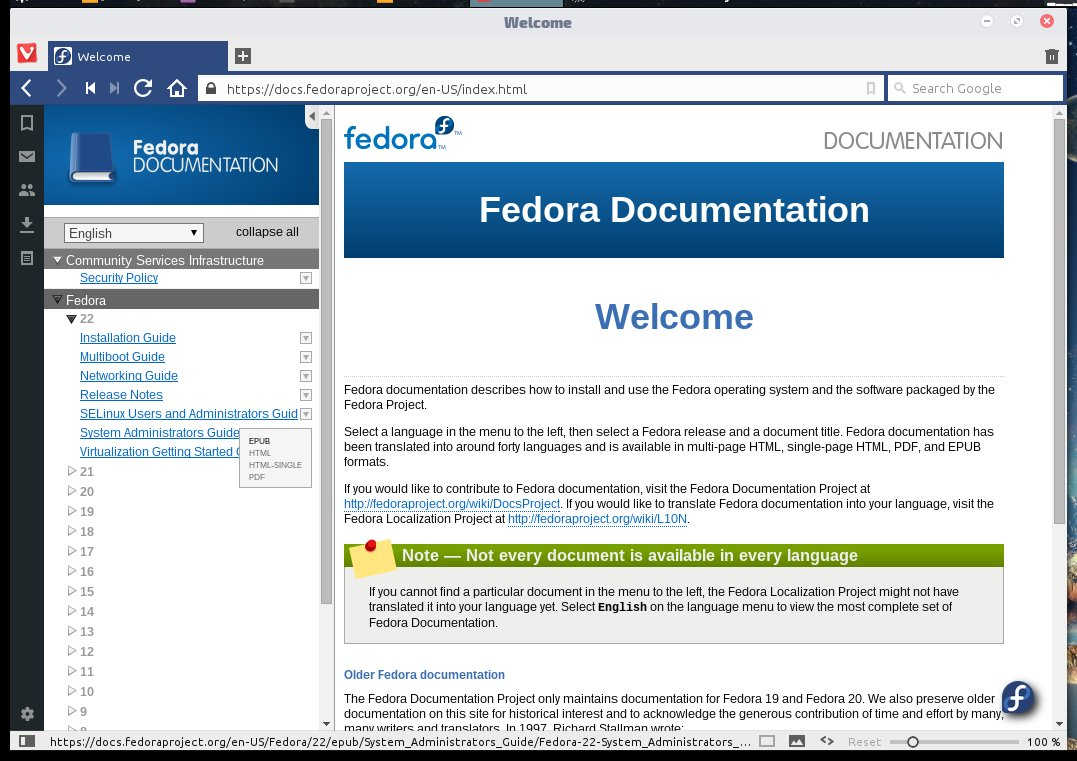Open the English language dropdown
Image resolution: width=1077 pixels, height=761 pixels.
pos(133,233)
